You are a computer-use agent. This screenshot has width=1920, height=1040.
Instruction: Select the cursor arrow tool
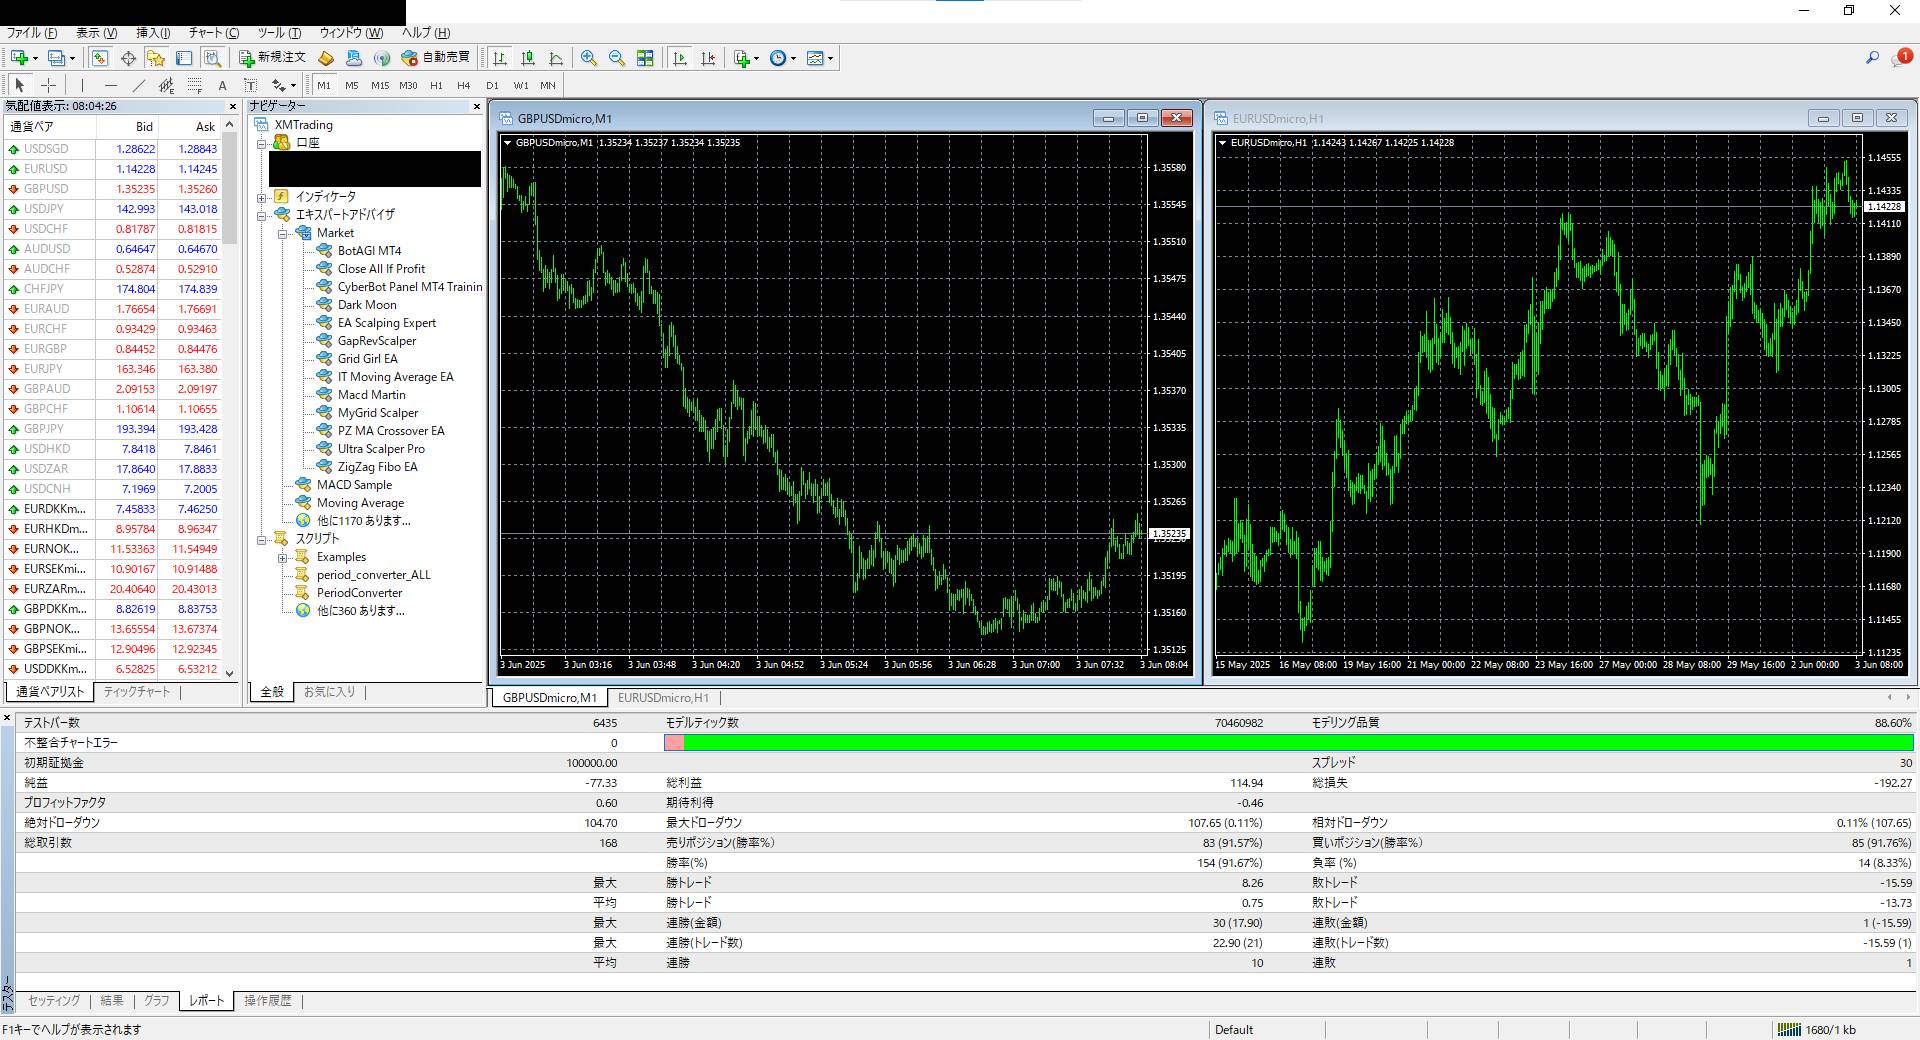[x=19, y=85]
